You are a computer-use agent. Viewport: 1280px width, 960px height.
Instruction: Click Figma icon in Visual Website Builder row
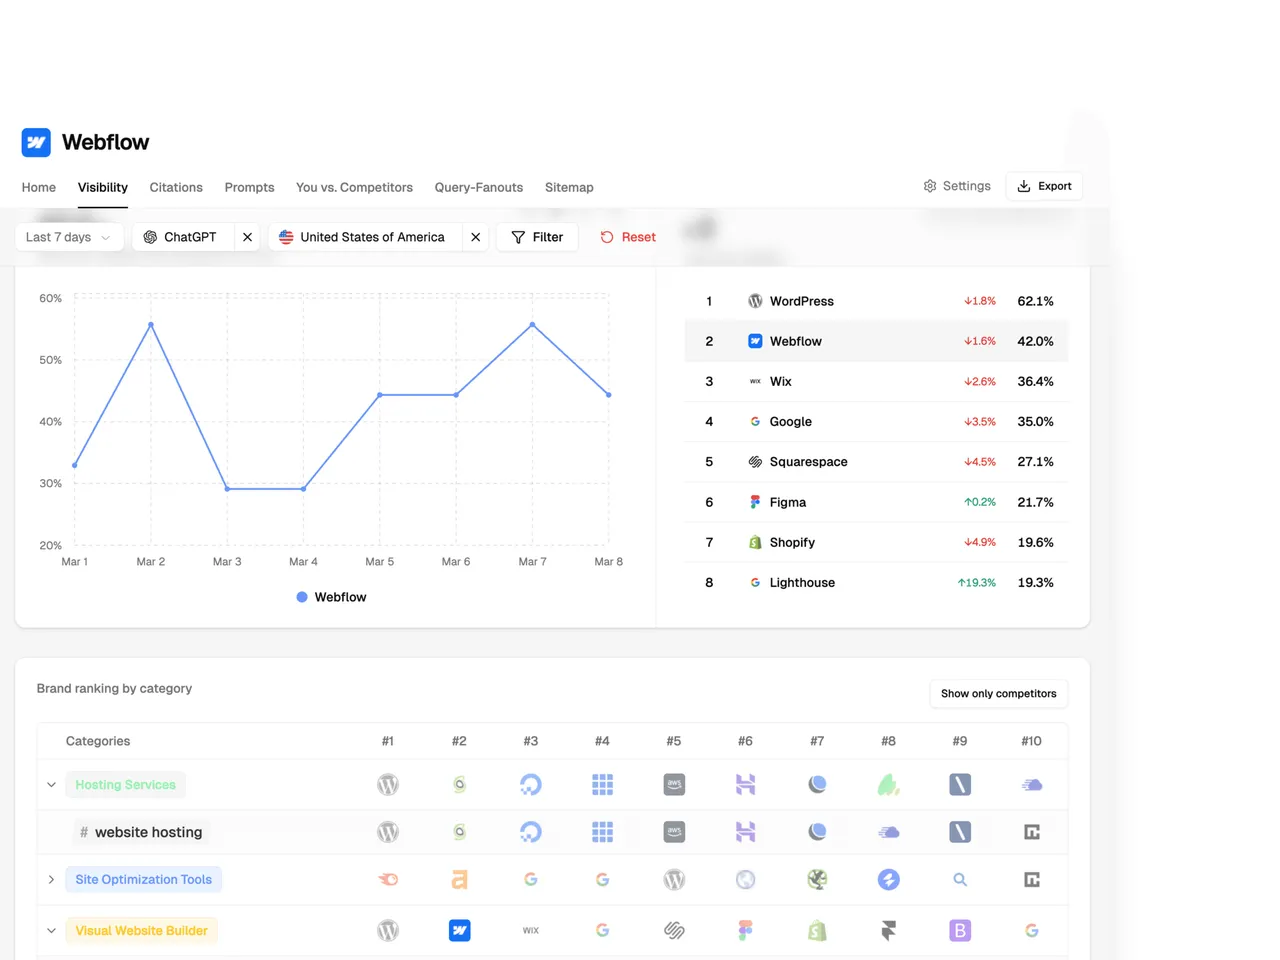click(x=745, y=930)
